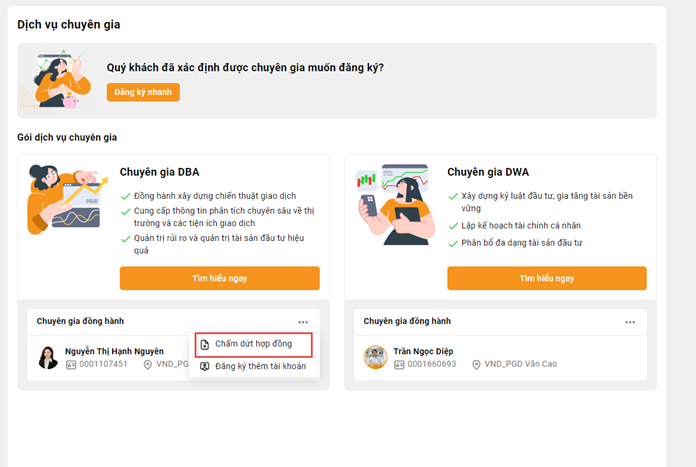The height and width of the screenshot is (467, 696).
Task: Click the name Nguyễn Thị Hạnh Nguyên
Action: tap(114, 351)
